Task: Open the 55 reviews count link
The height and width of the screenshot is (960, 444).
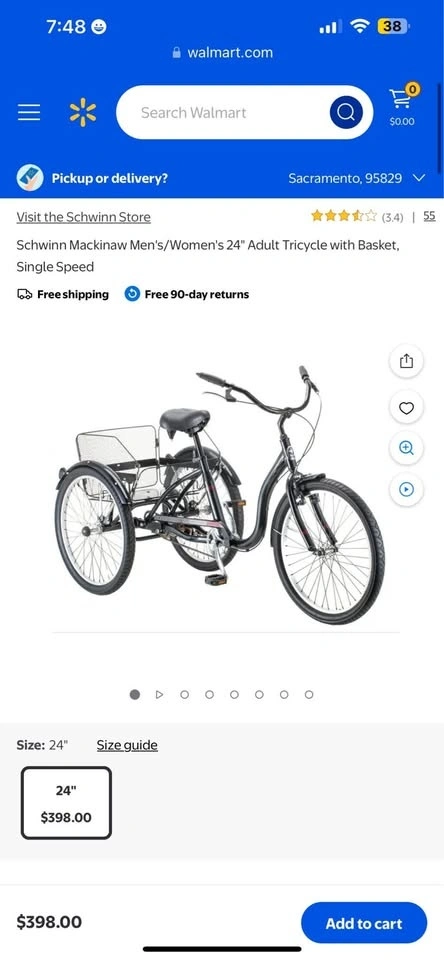Action: point(429,216)
